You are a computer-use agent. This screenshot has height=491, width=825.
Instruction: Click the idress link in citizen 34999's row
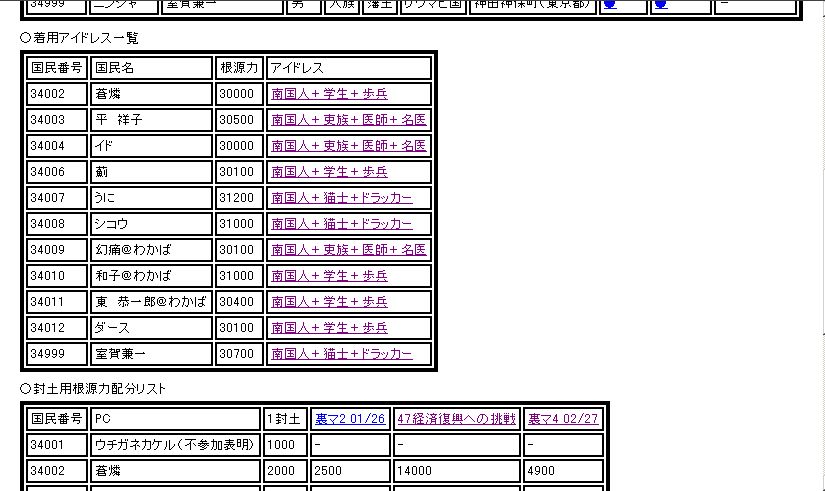click(x=341, y=354)
